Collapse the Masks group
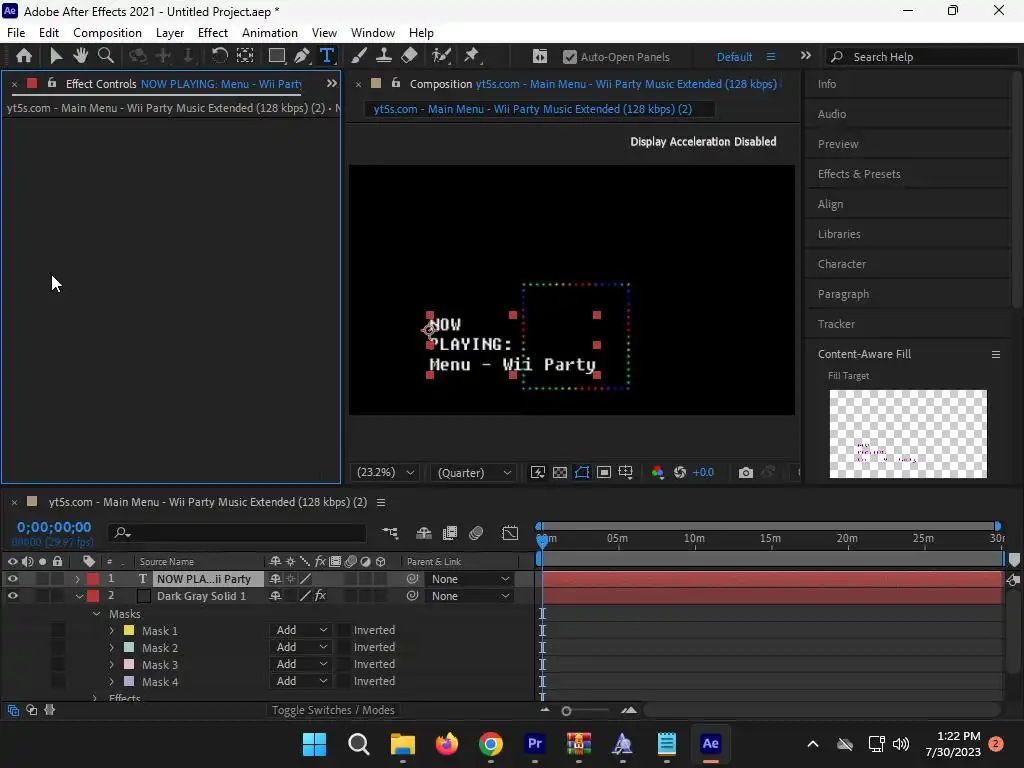Image resolution: width=1024 pixels, height=768 pixels. pos(97,614)
